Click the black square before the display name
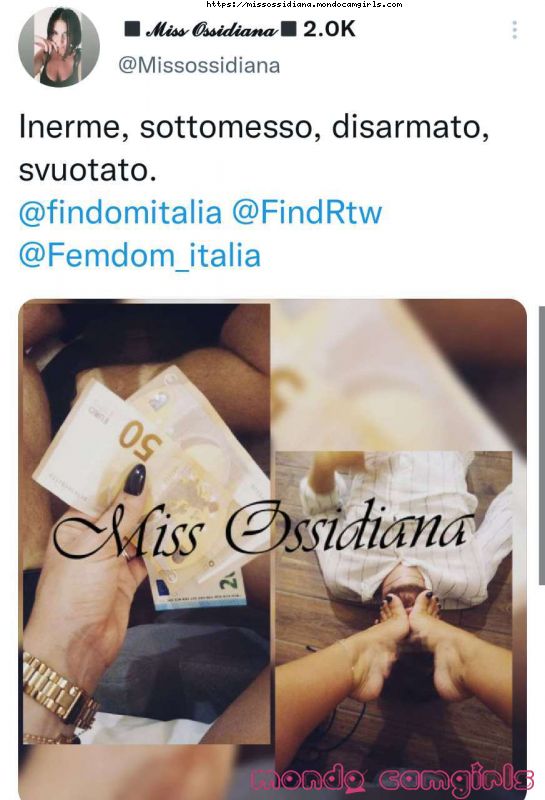Screen dimensions: 545x800 (x=133, y=30)
